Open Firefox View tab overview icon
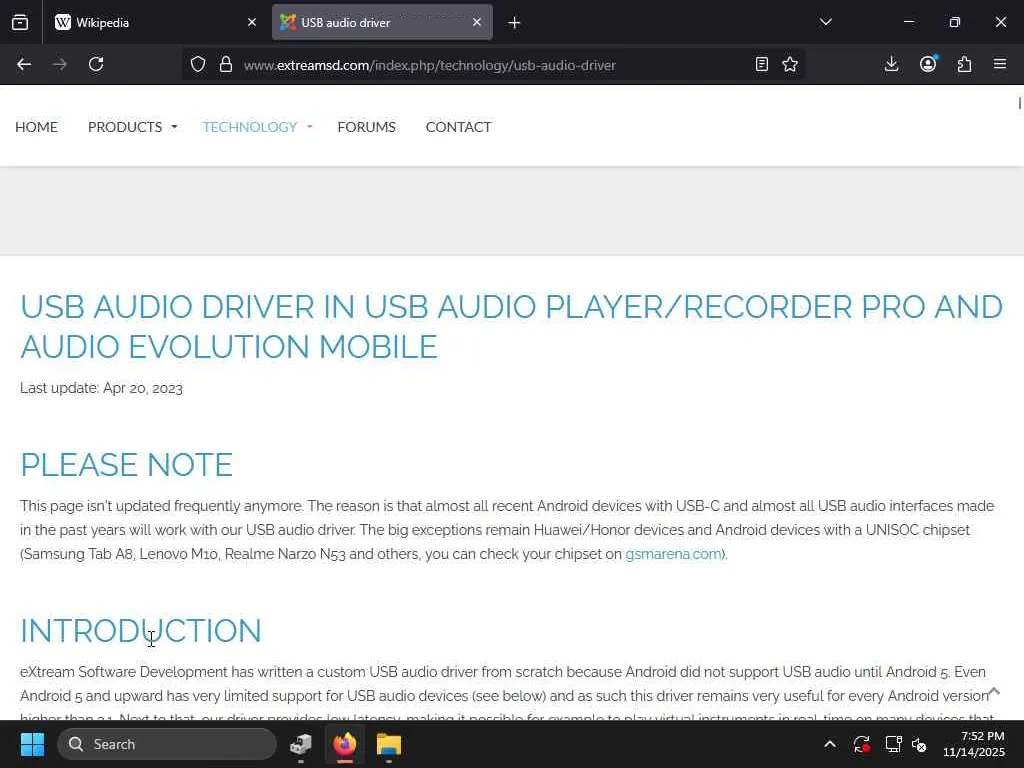 pyautogui.click(x=20, y=23)
